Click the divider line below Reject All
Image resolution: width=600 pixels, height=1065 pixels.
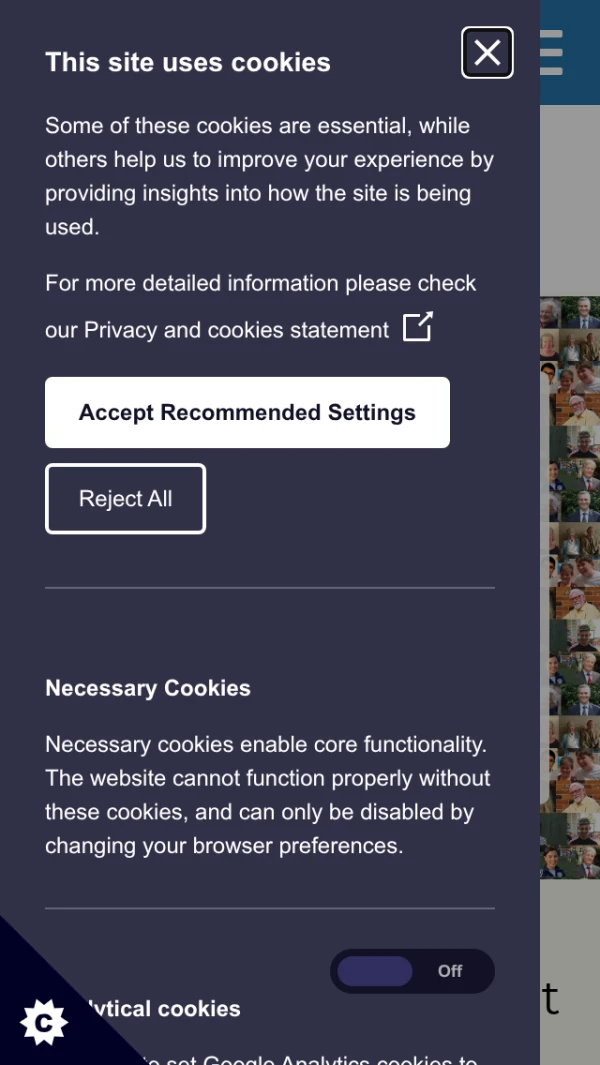pos(270,588)
